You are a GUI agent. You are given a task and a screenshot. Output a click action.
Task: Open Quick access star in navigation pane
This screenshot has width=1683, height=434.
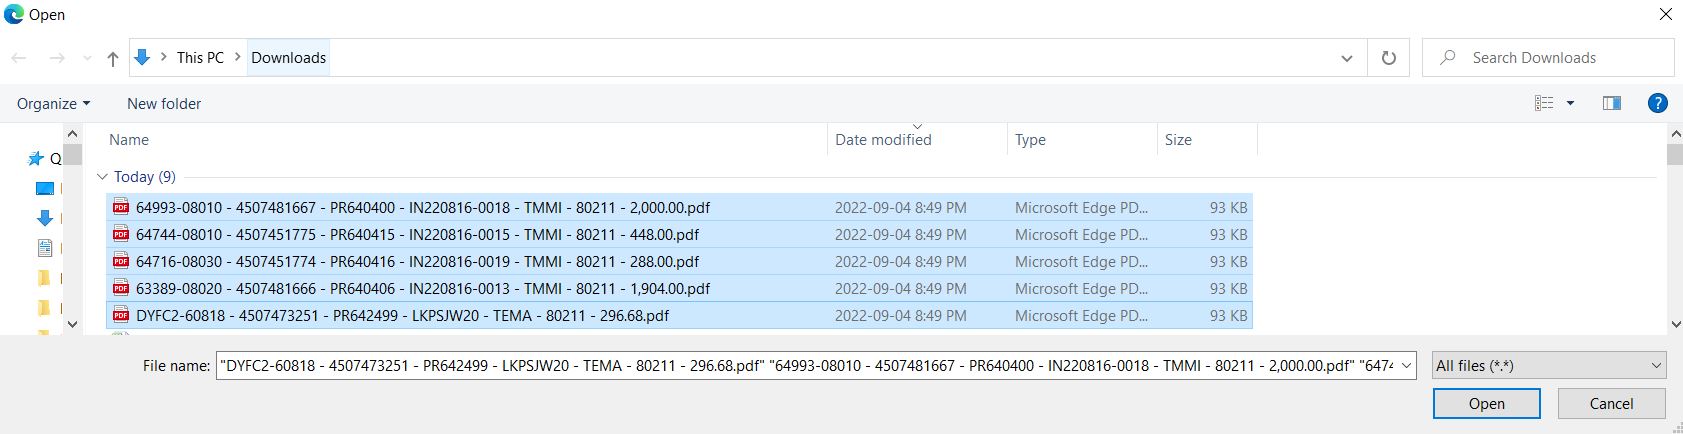pos(36,158)
